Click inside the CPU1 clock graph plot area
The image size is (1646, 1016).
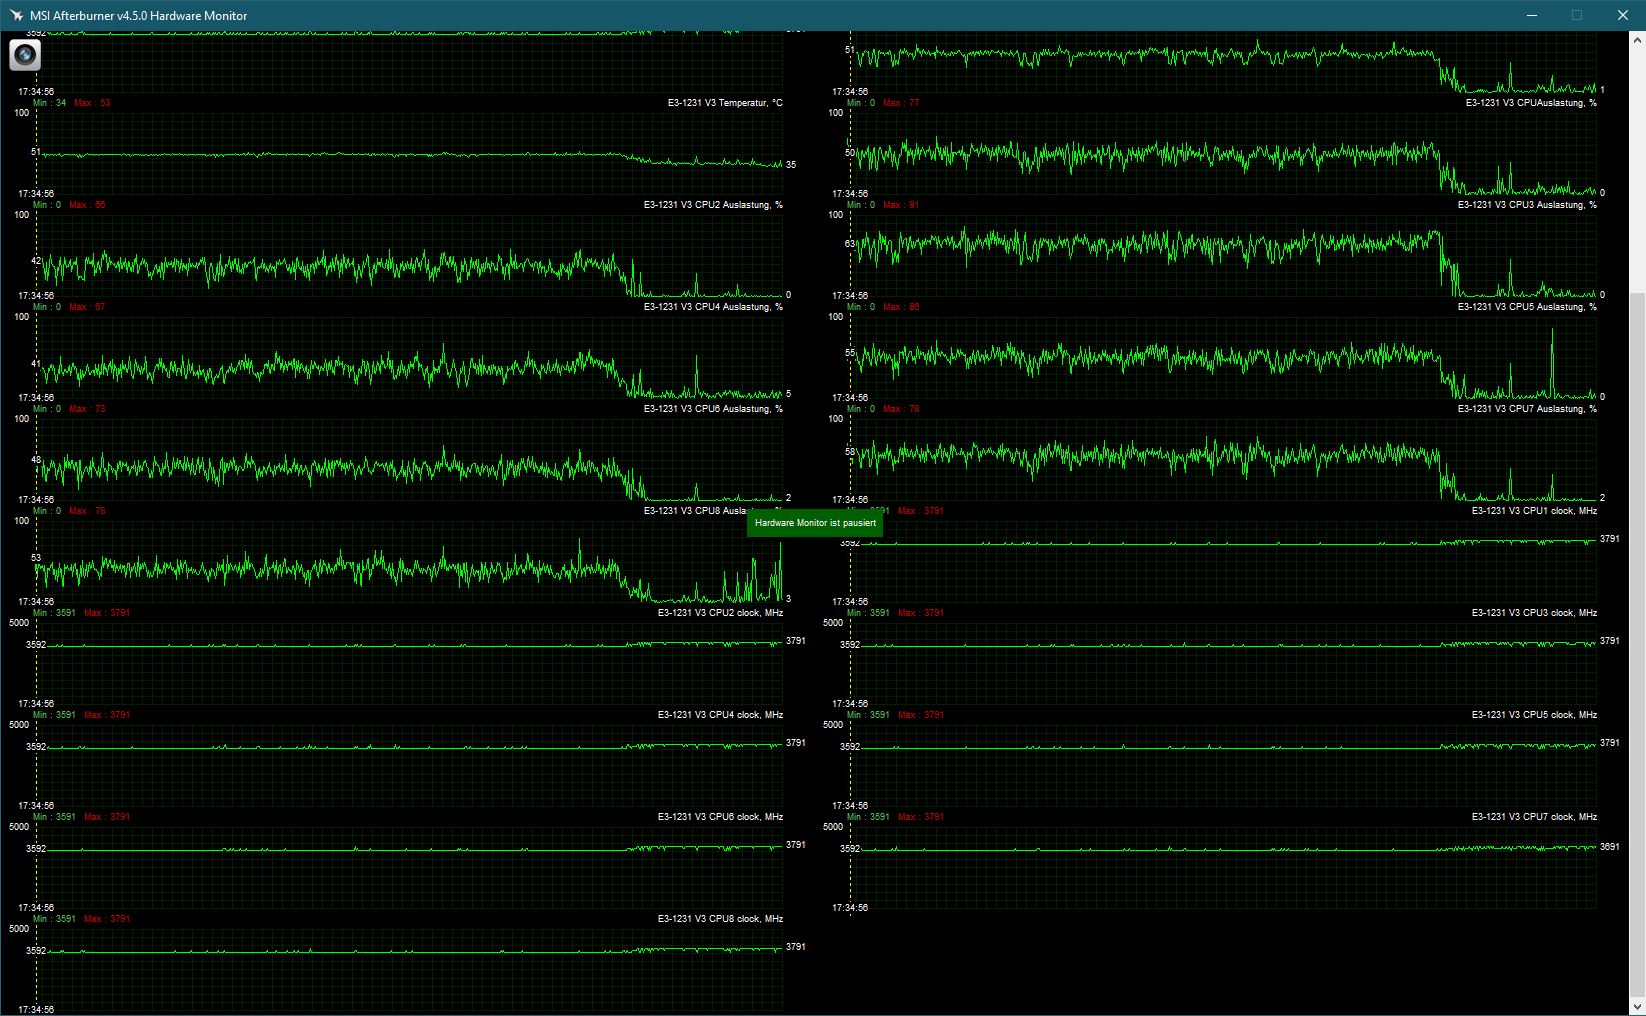pos(1223,561)
